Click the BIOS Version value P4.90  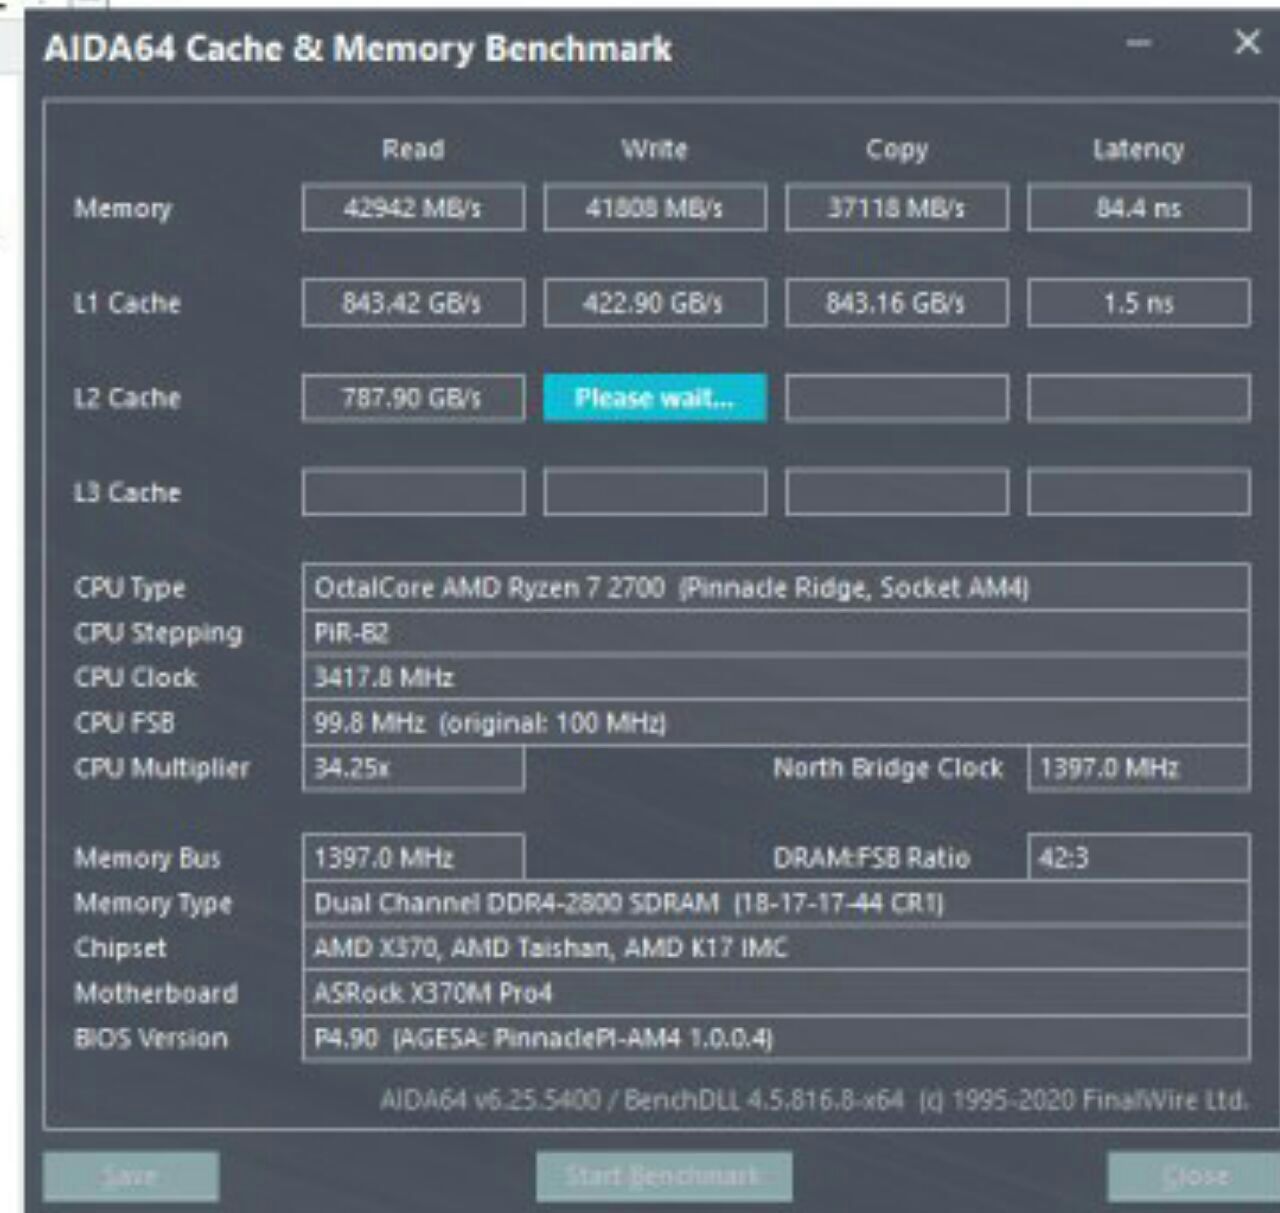pos(776,1038)
